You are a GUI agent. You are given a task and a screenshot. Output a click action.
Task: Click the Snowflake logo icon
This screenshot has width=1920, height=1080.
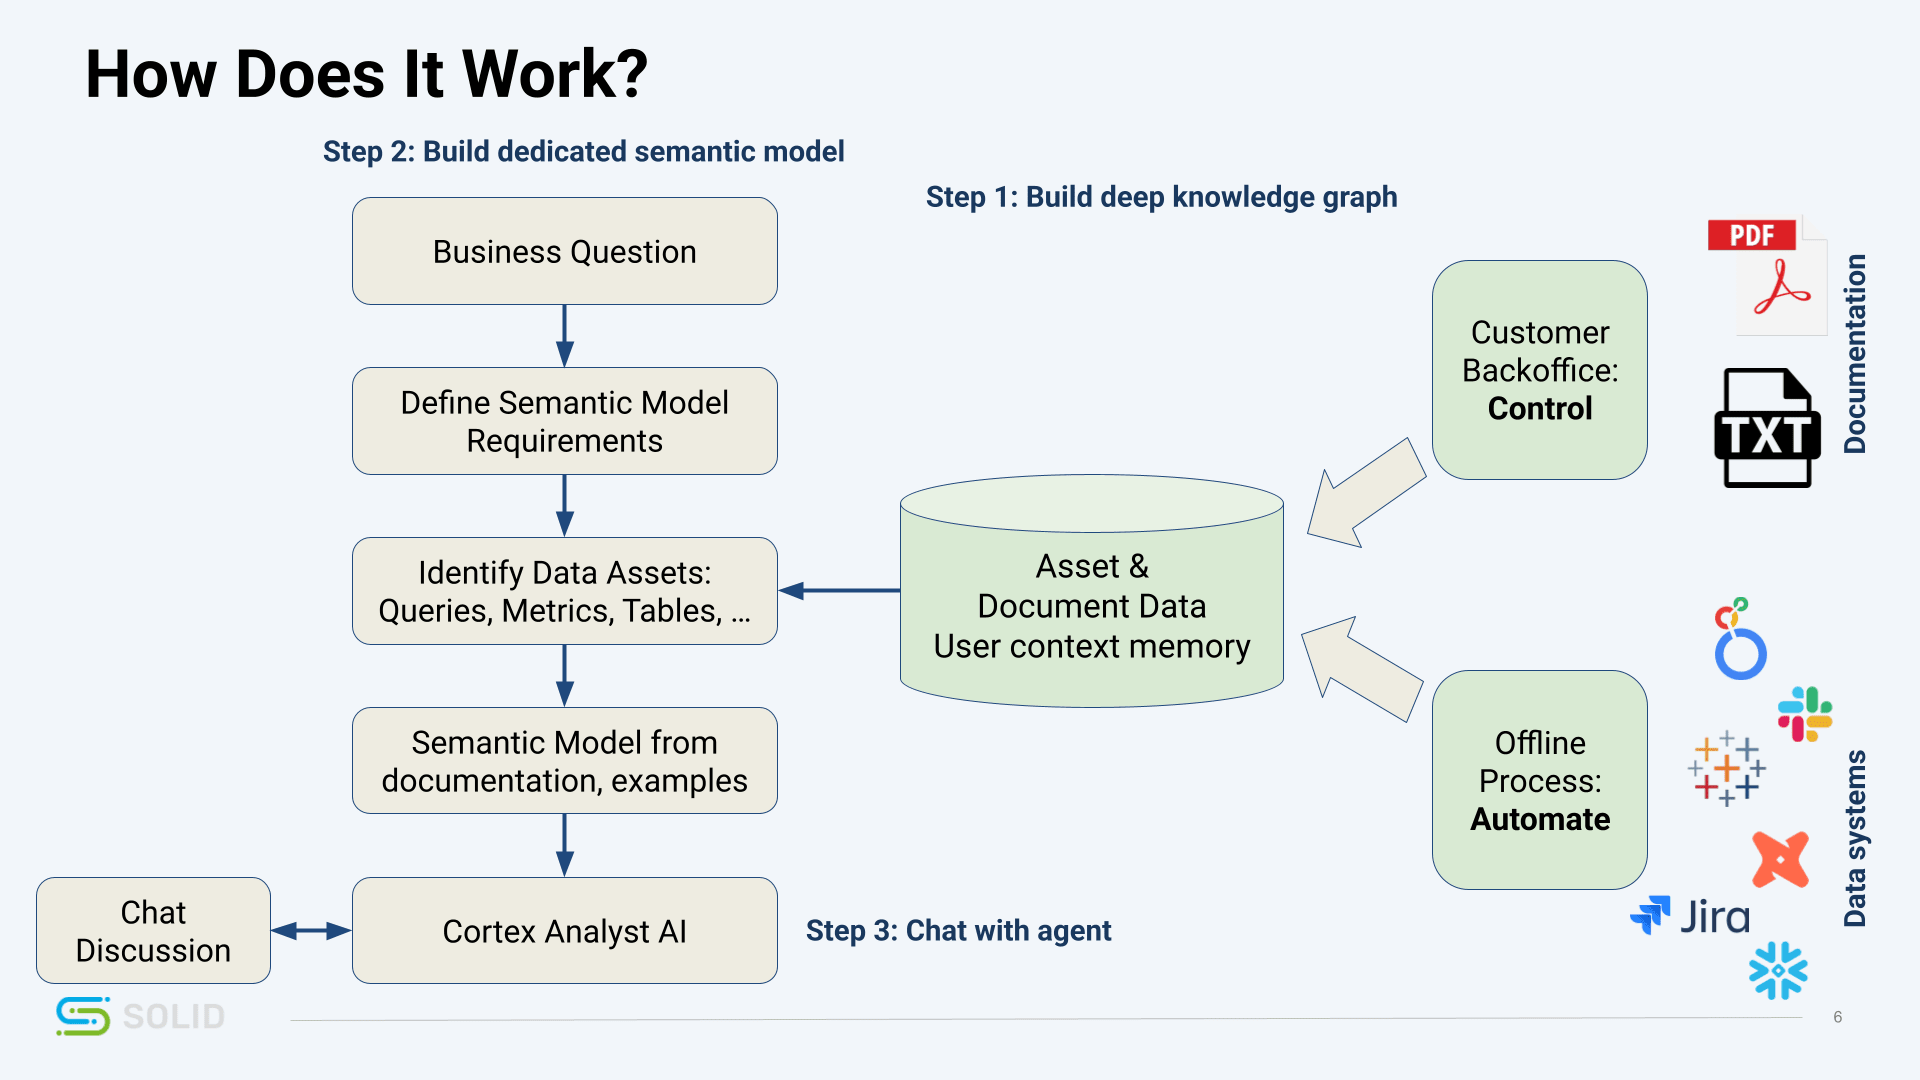(x=1778, y=970)
